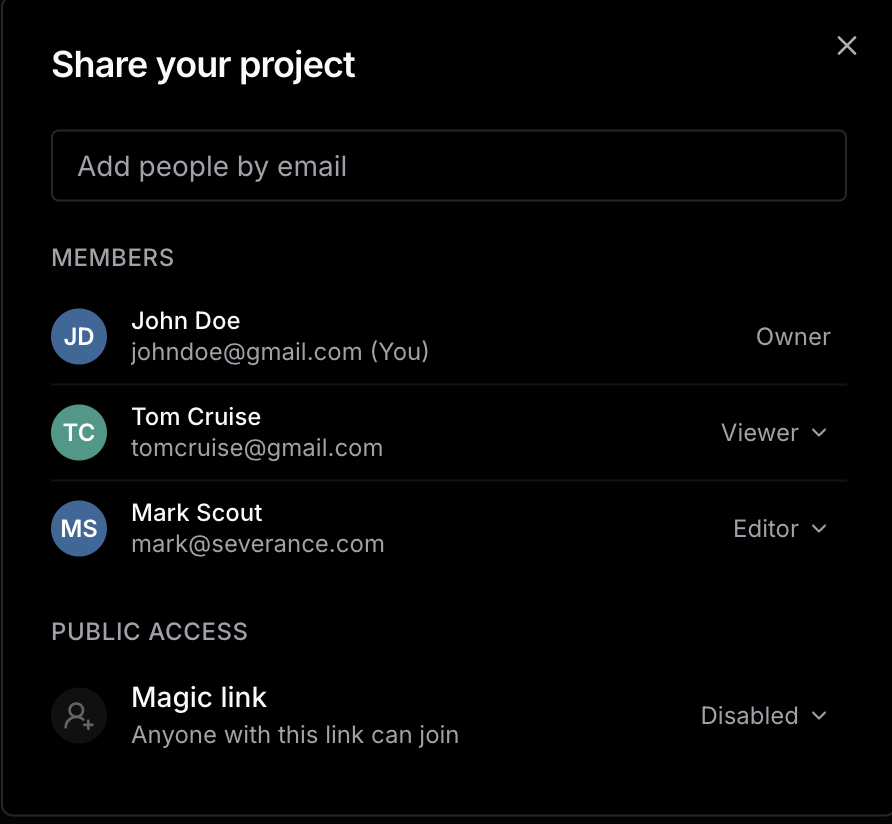Image resolution: width=892 pixels, height=824 pixels.
Task: Click the Mark Scout member name
Action: pos(197,513)
